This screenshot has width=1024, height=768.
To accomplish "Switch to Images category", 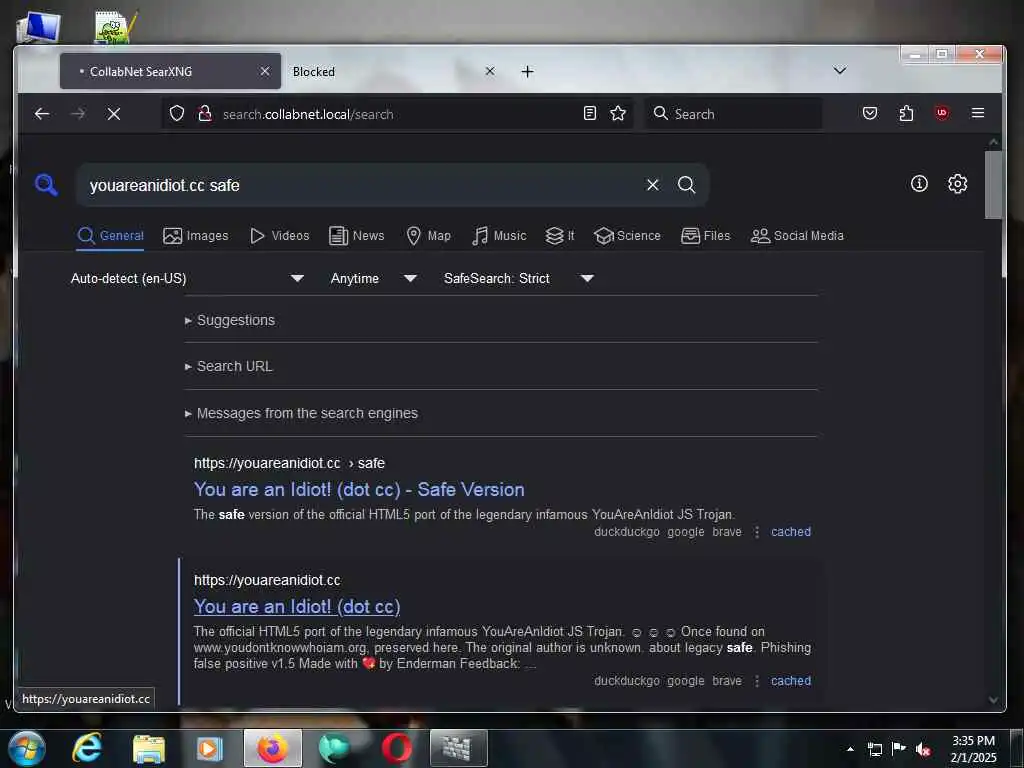I will pos(195,236).
